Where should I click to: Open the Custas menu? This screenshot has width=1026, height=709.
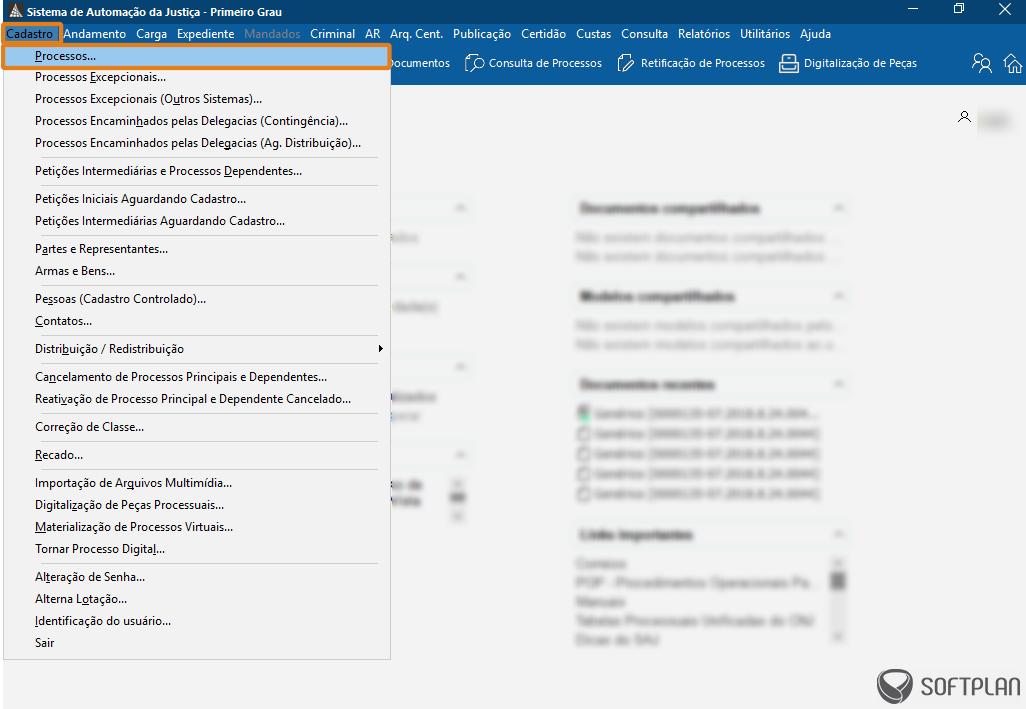(x=593, y=34)
